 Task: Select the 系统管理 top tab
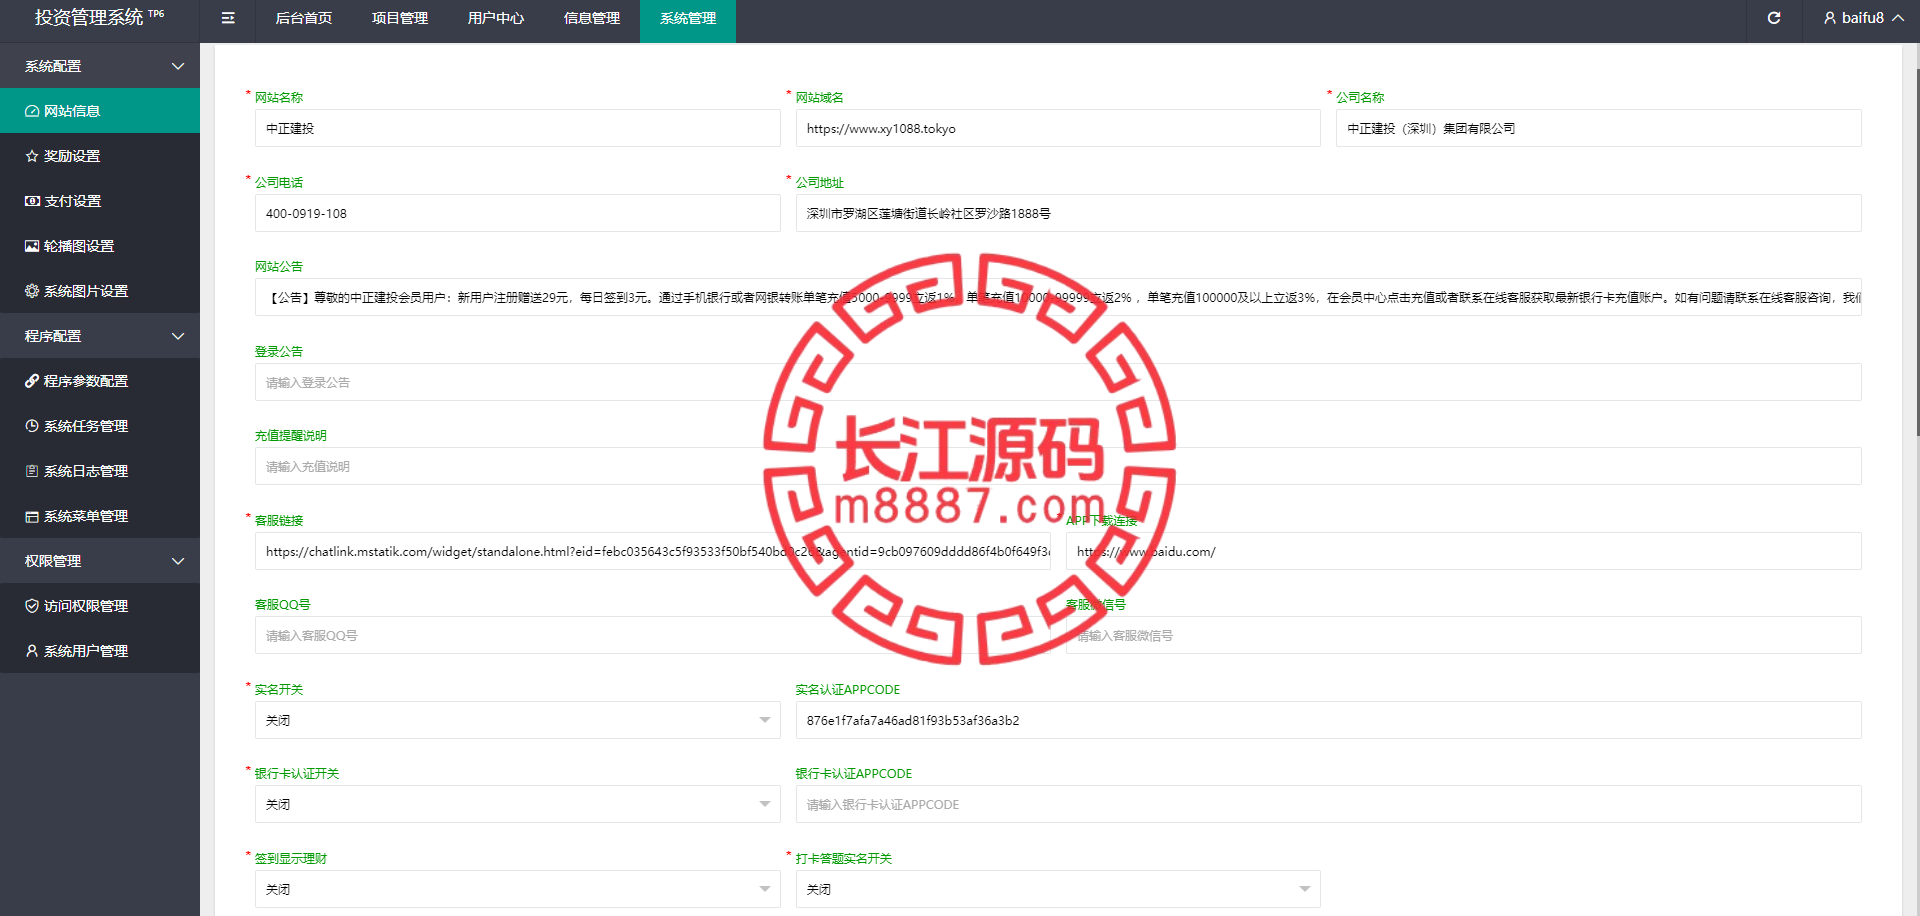[688, 18]
